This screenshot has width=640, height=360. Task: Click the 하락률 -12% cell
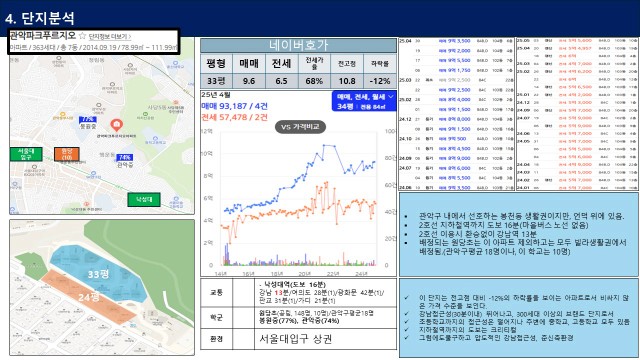click(x=380, y=81)
